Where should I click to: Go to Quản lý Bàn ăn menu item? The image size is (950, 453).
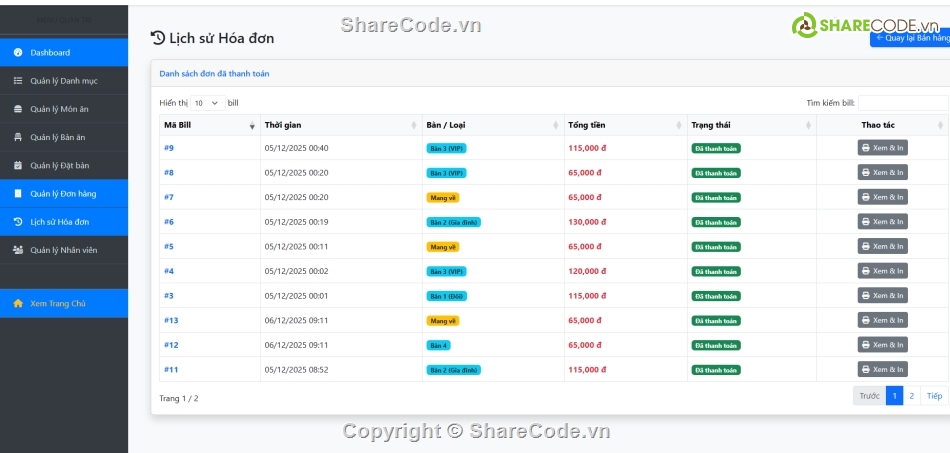[x=64, y=137]
